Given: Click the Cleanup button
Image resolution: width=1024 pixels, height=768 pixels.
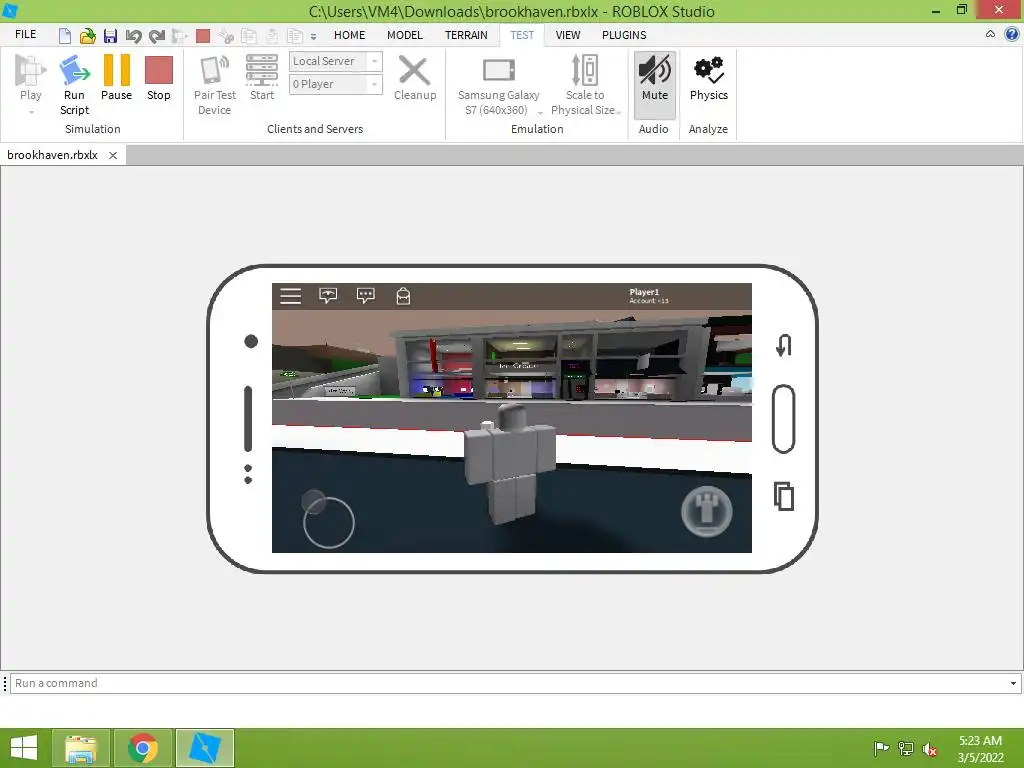Looking at the screenshot, I should point(415,77).
